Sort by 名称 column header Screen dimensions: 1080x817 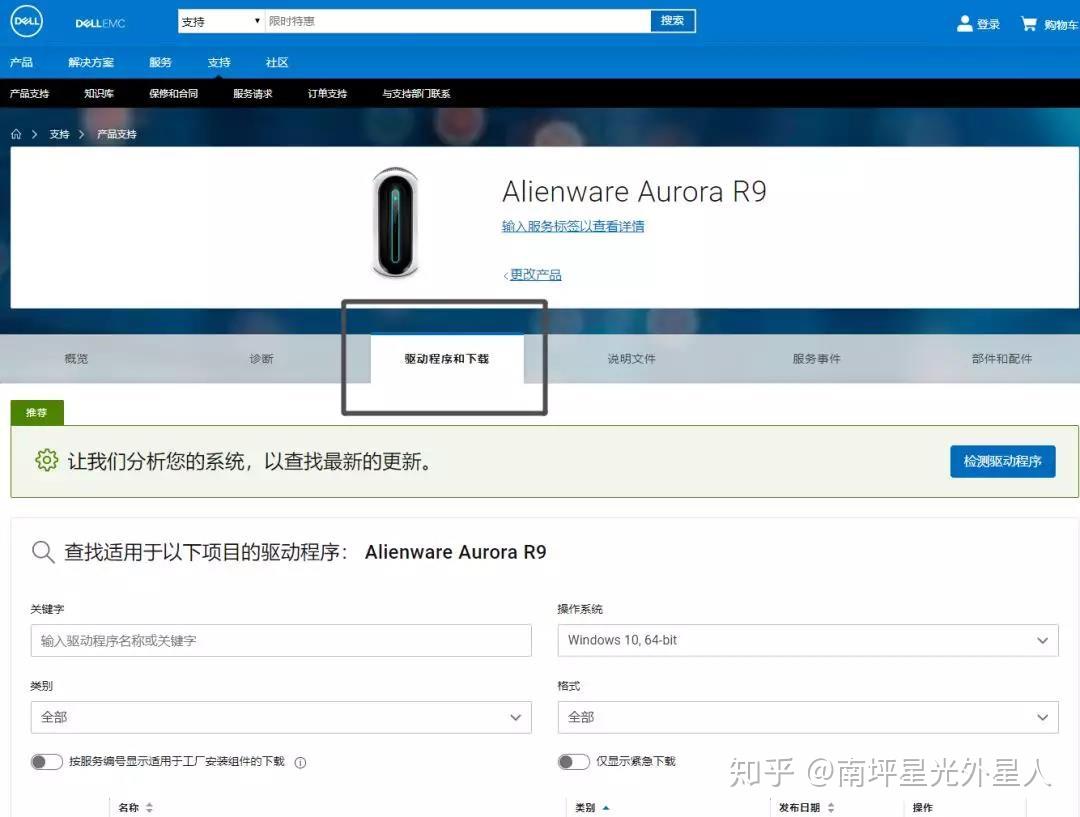tap(134, 807)
